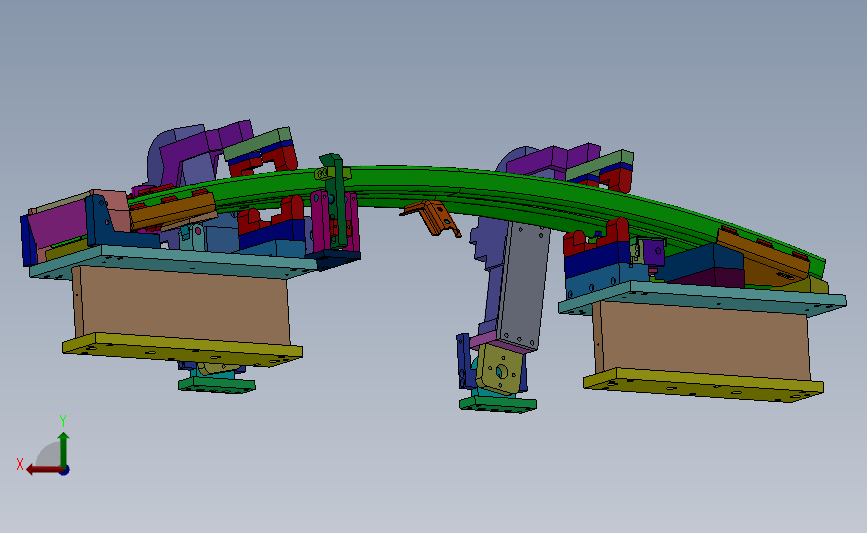The image size is (867, 533).
Task: Select the orange bracket under the green rail
Action: click(432, 217)
